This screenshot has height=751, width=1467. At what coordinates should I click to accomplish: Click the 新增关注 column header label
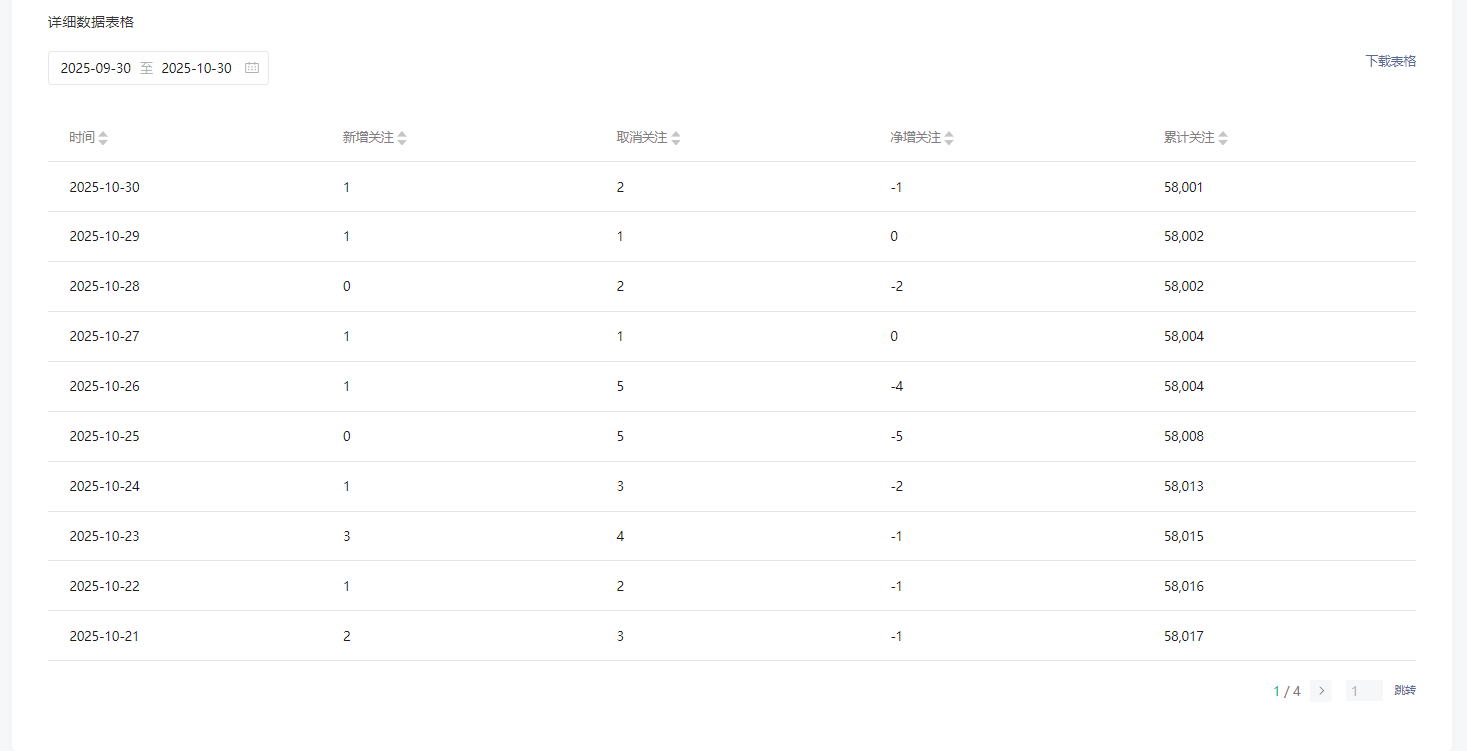368,138
